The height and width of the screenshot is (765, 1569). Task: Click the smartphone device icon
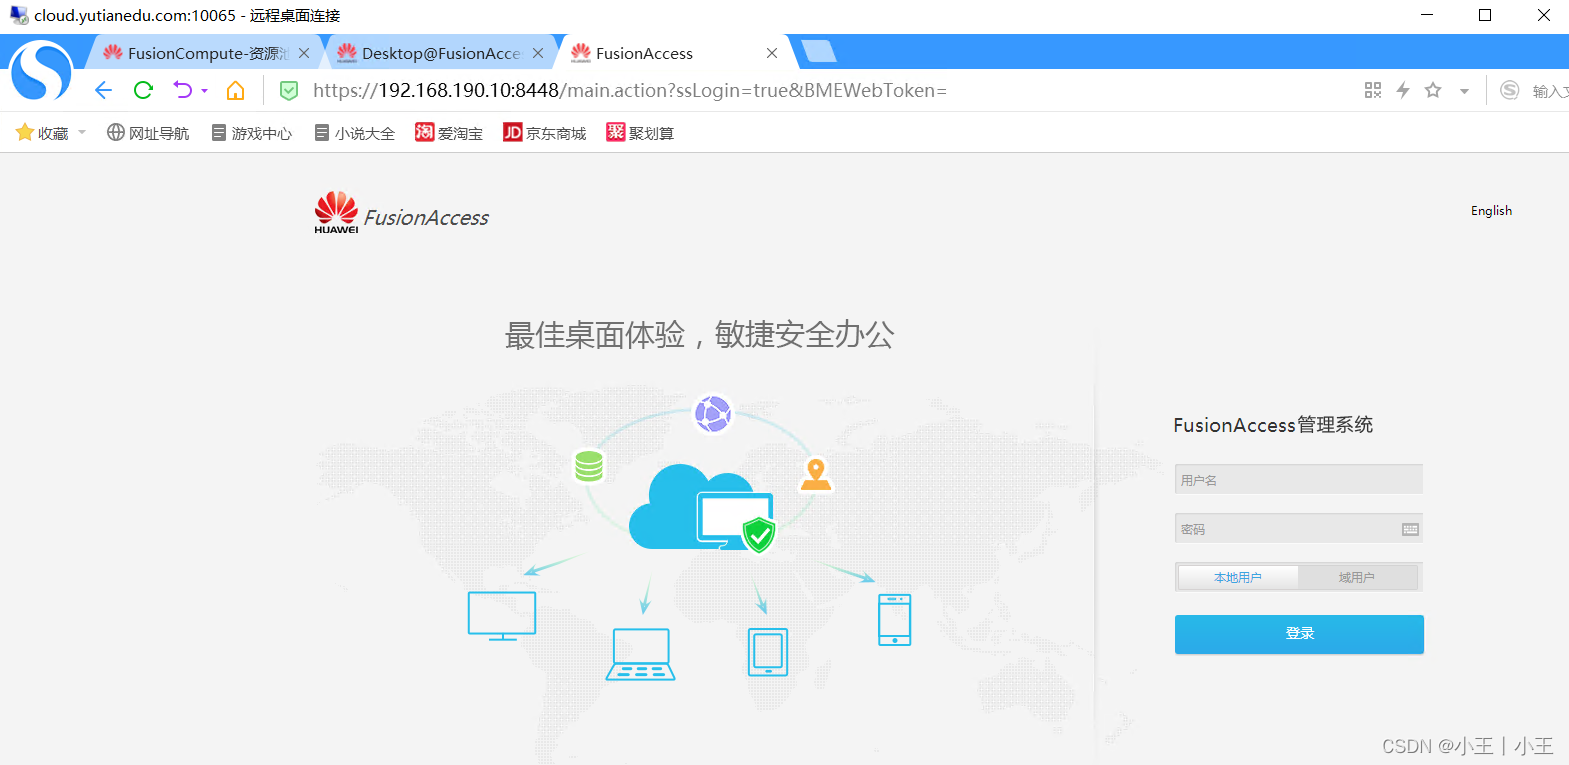[894, 620]
